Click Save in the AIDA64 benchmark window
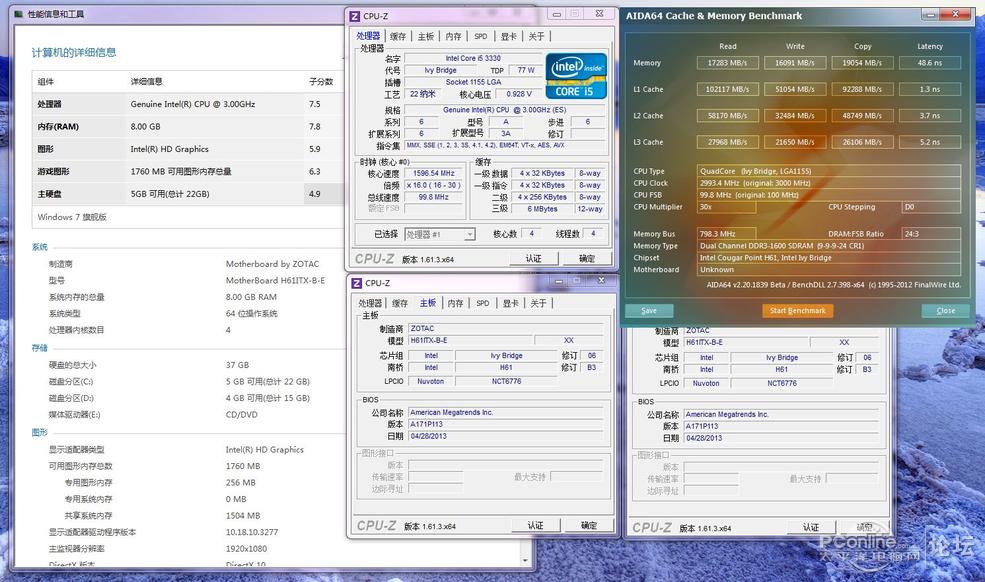This screenshot has width=985, height=582. [x=649, y=310]
